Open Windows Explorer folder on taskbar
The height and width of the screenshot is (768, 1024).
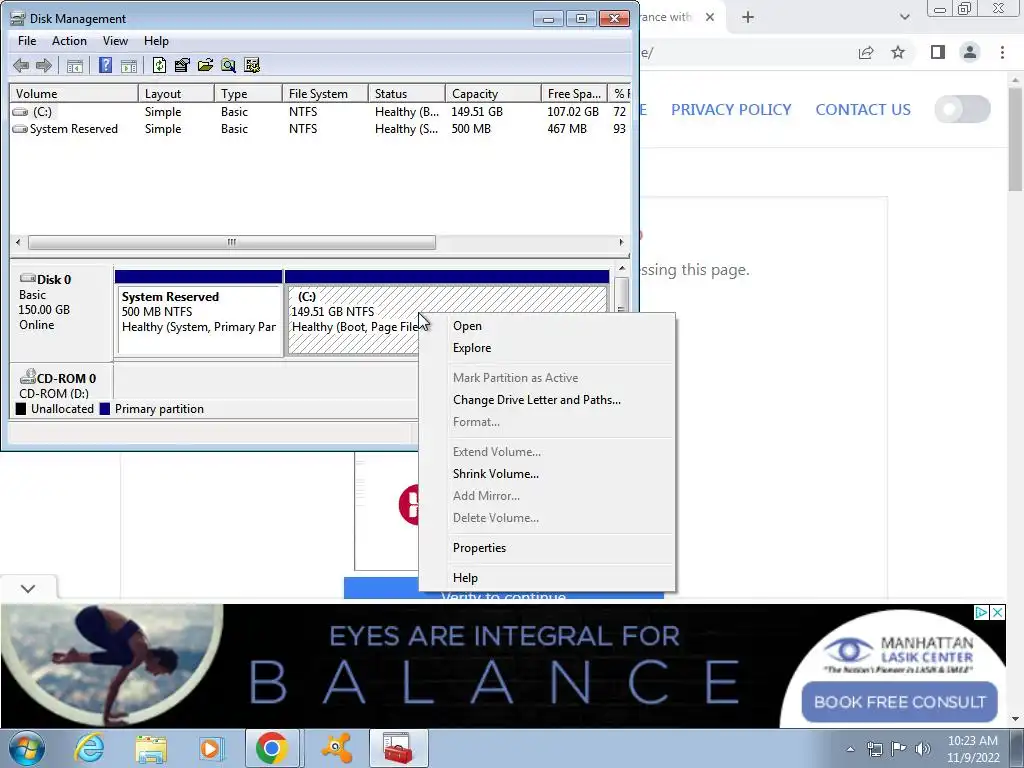click(x=151, y=748)
